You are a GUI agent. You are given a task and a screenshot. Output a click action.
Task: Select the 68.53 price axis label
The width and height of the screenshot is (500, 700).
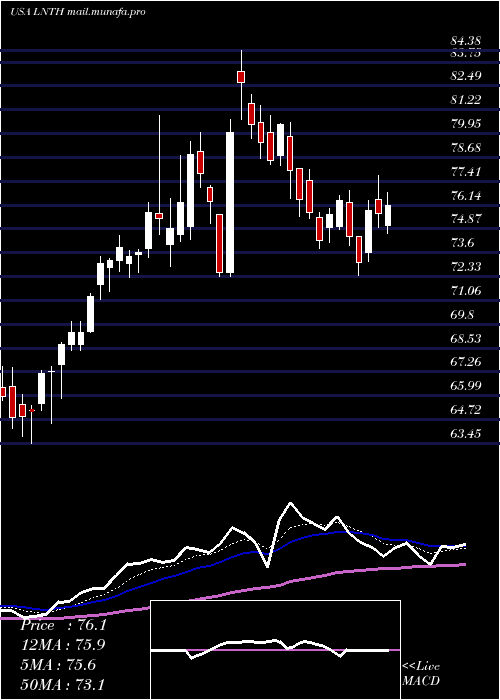[466, 339]
